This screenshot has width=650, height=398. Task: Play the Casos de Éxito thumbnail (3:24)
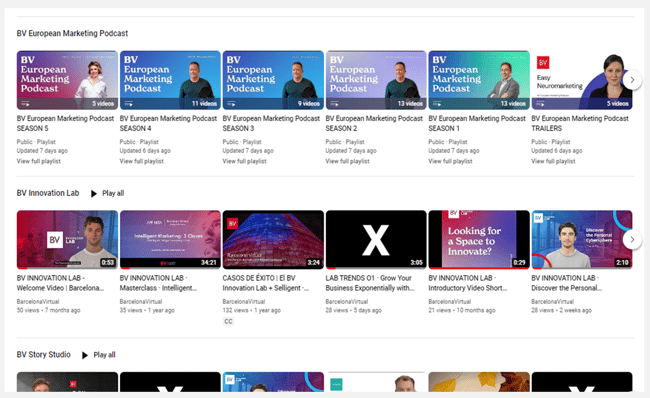tap(273, 240)
